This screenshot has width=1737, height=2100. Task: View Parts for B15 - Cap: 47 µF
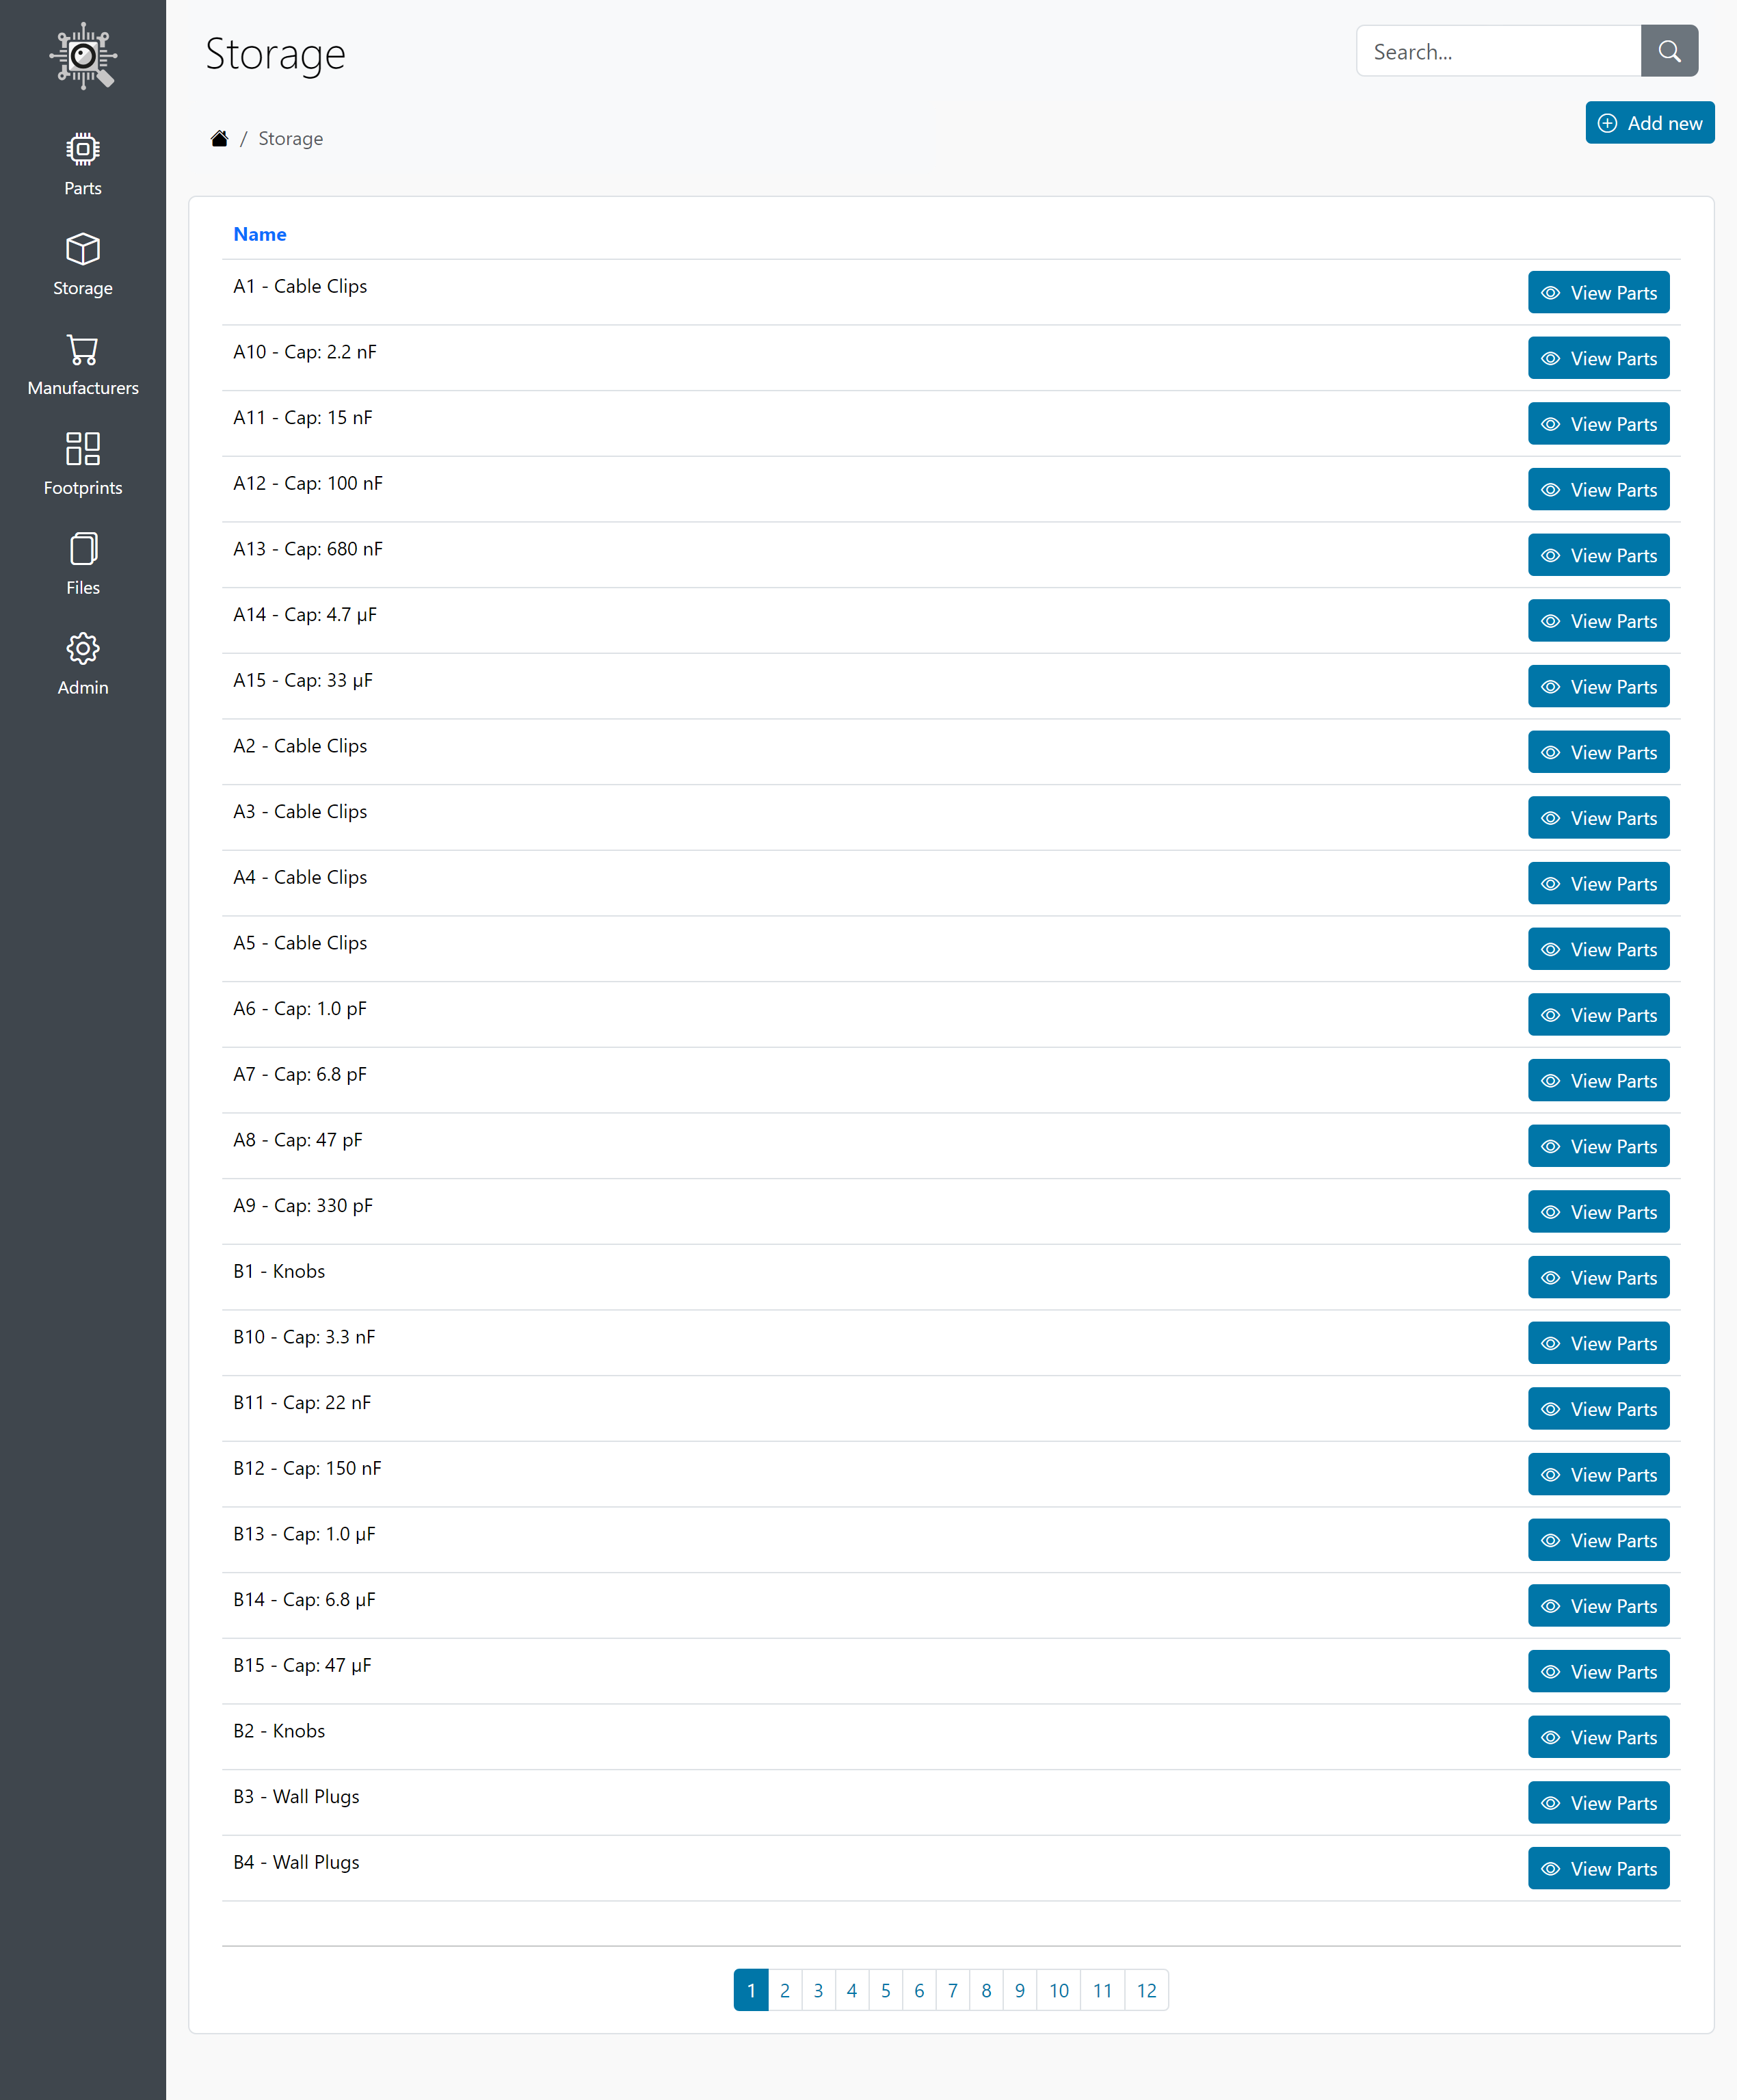tap(1598, 1671)
